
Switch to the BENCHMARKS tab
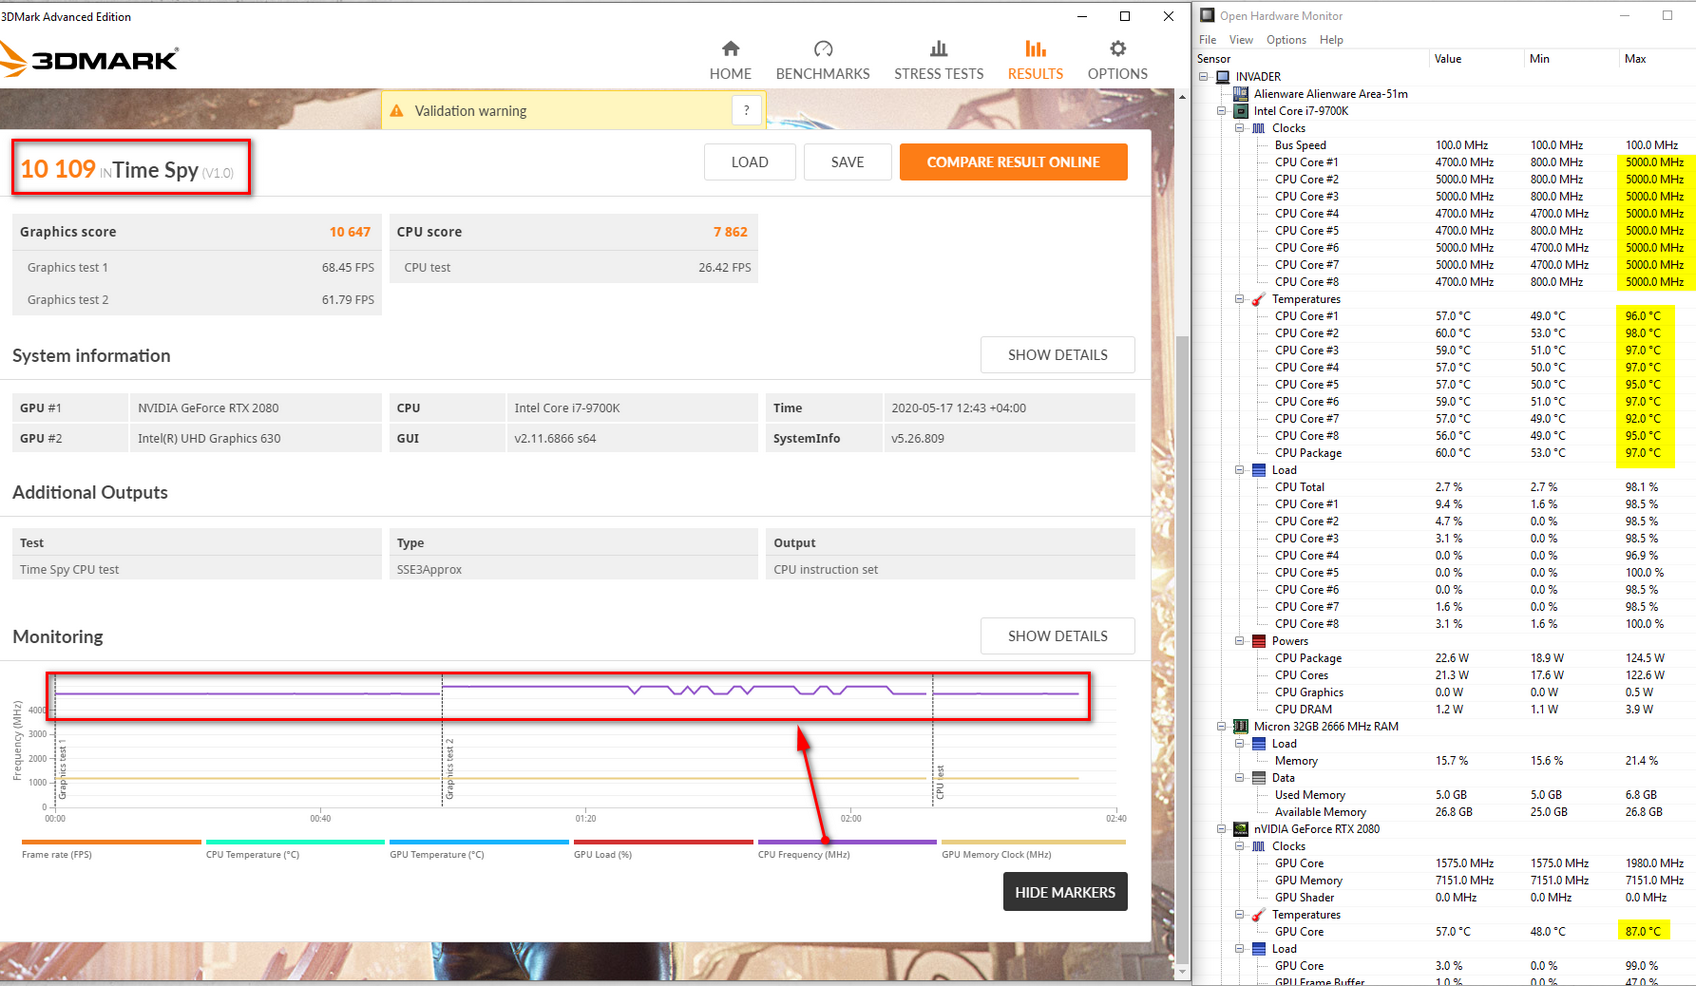pyautogui.click(x=823, y=61)
